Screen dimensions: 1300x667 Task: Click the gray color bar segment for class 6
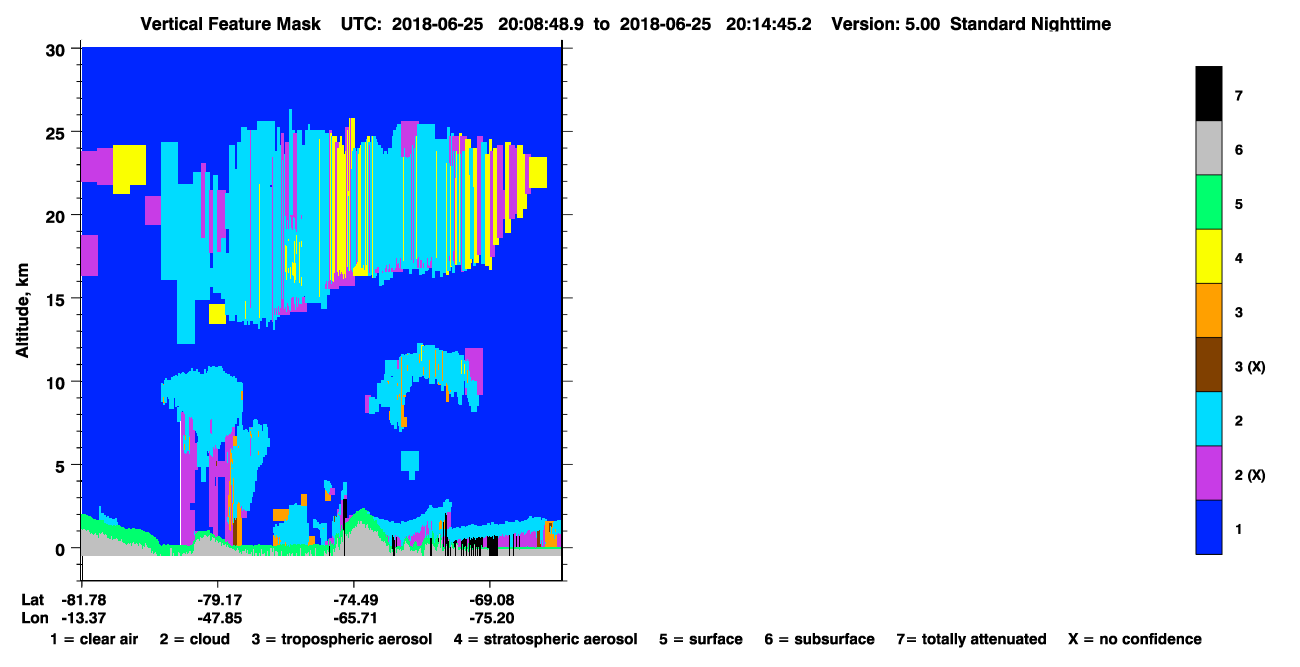coord(1208,148)
